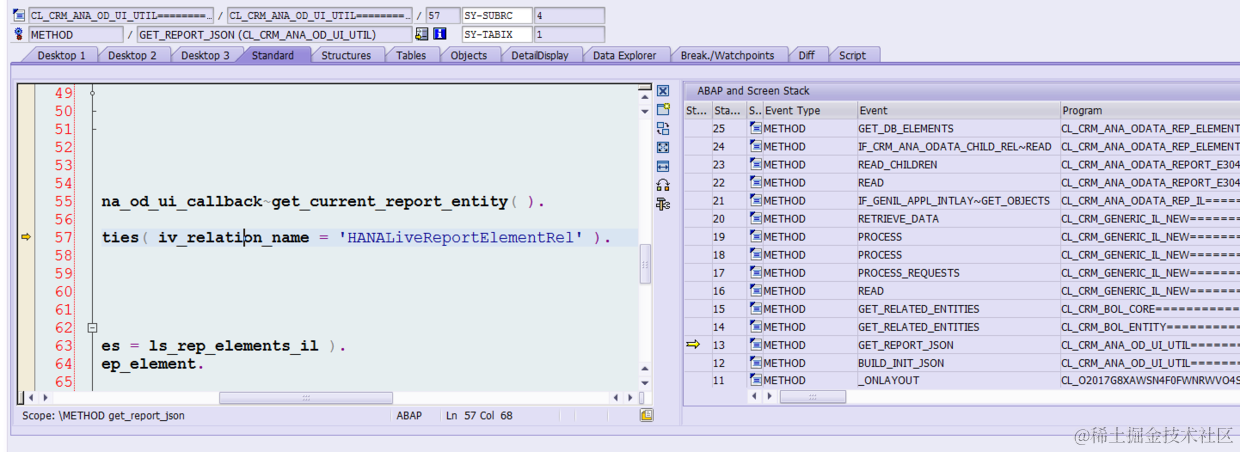Click the New Tool icon below Close
1240x452 pixels.
(662, 110)
